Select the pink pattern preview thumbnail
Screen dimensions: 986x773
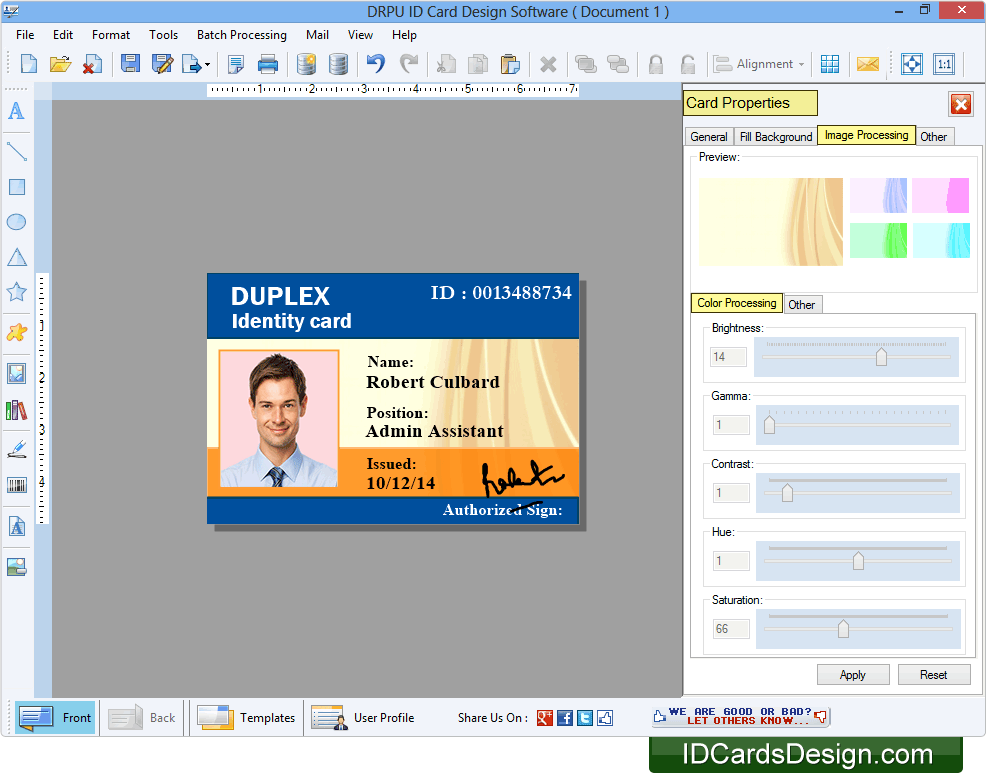tap(941, 195)
